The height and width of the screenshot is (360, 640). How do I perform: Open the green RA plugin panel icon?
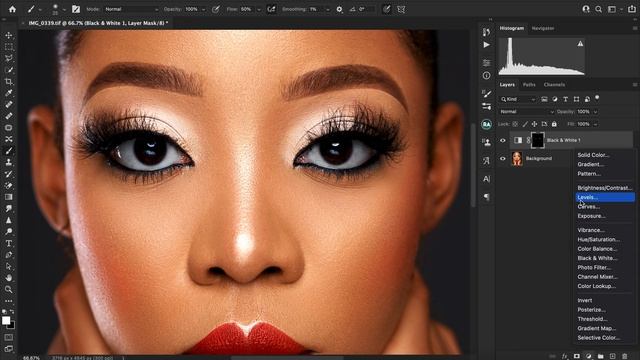[x=486, y=124]
